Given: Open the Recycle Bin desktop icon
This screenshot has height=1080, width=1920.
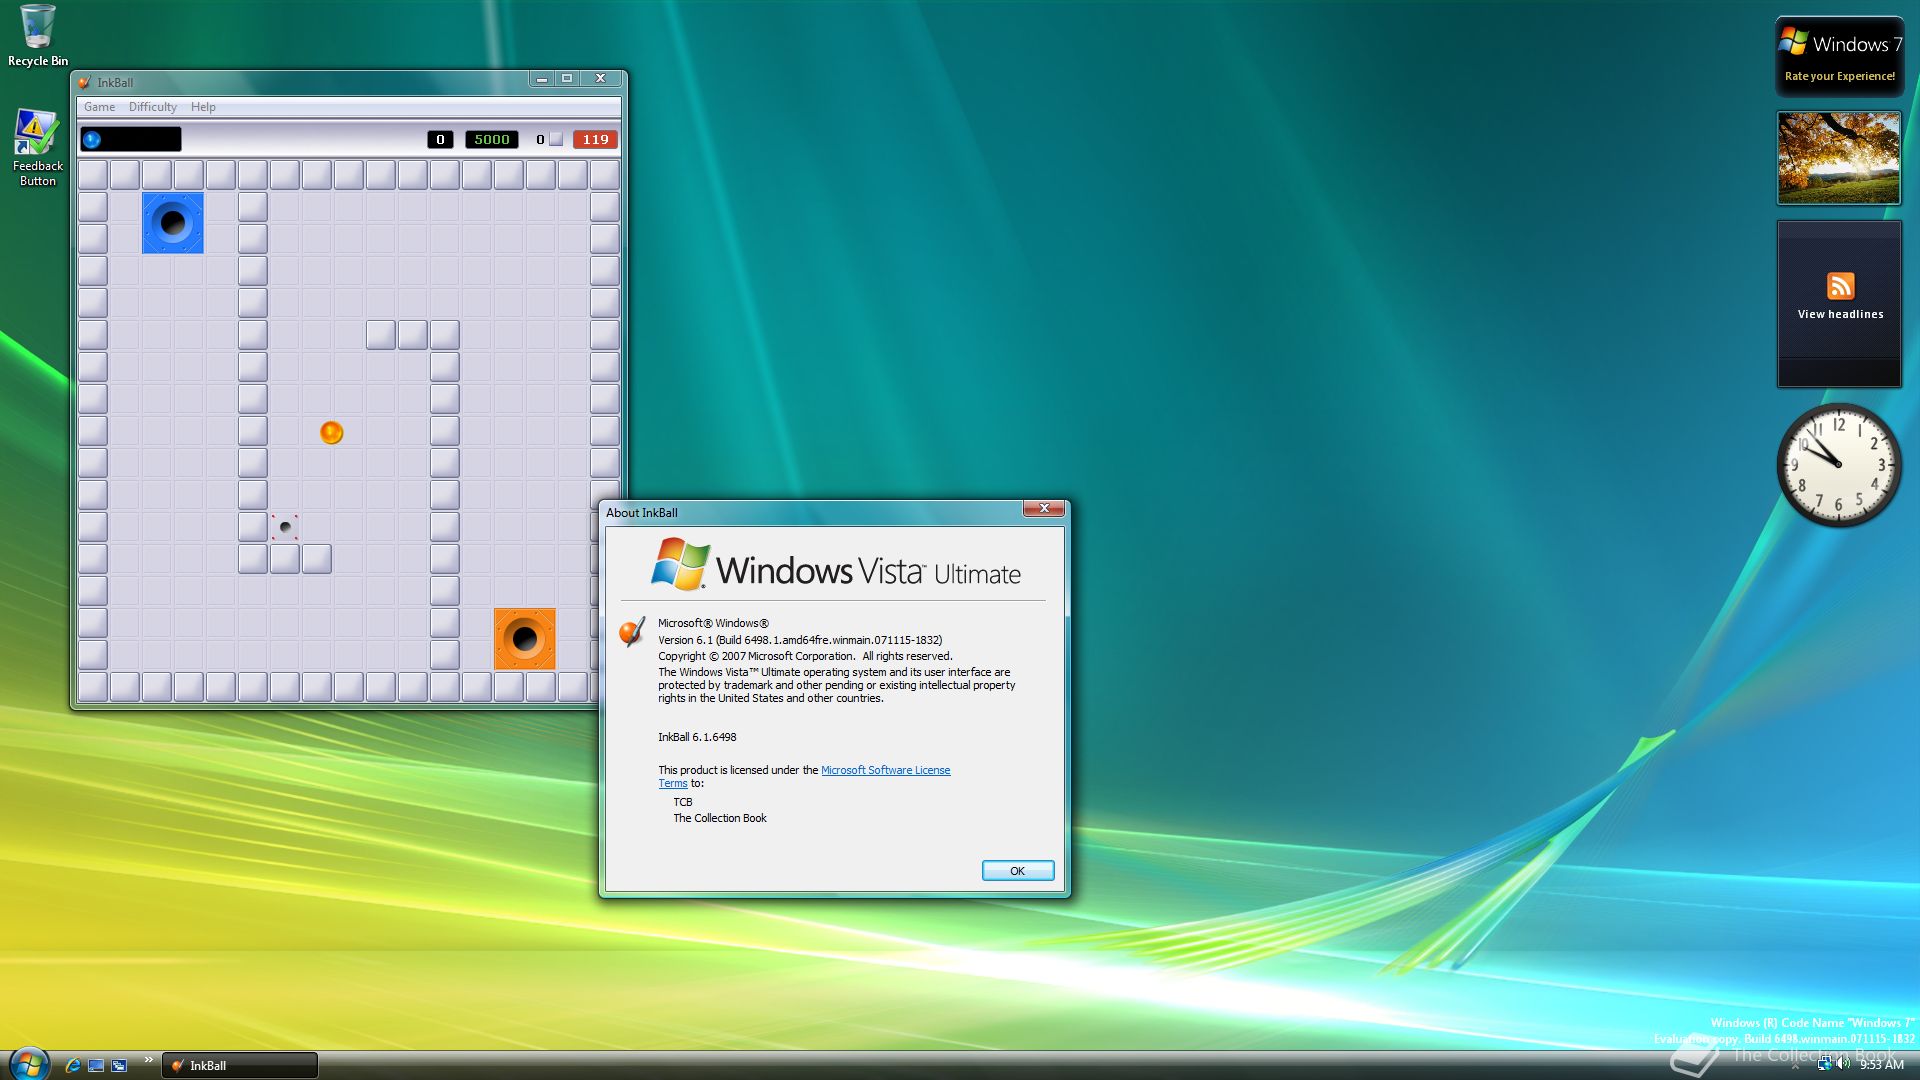Looking at the screenshot, I should coord(38,35).
